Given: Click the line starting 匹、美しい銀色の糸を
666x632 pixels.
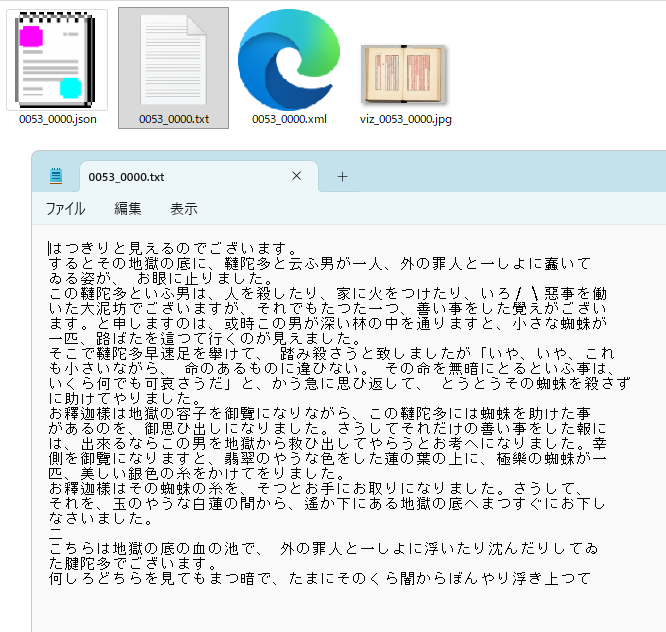Looking at the screenshot, I should 197,473.
